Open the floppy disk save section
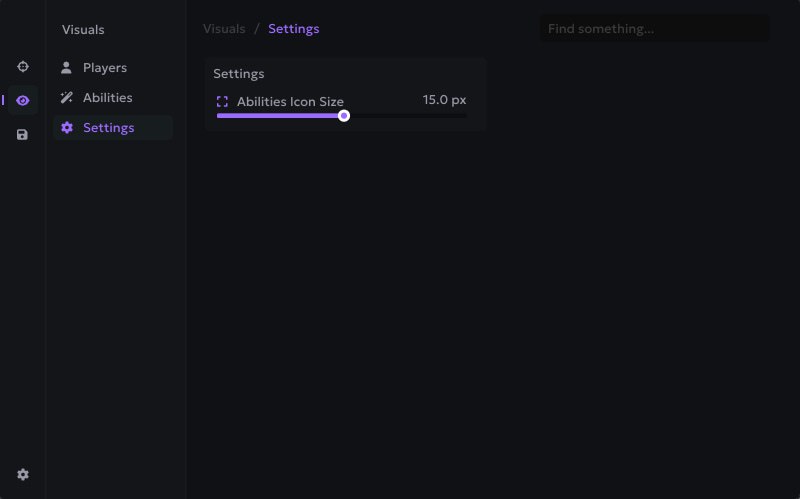Screen dimensions: 800x499 (23, 134)
